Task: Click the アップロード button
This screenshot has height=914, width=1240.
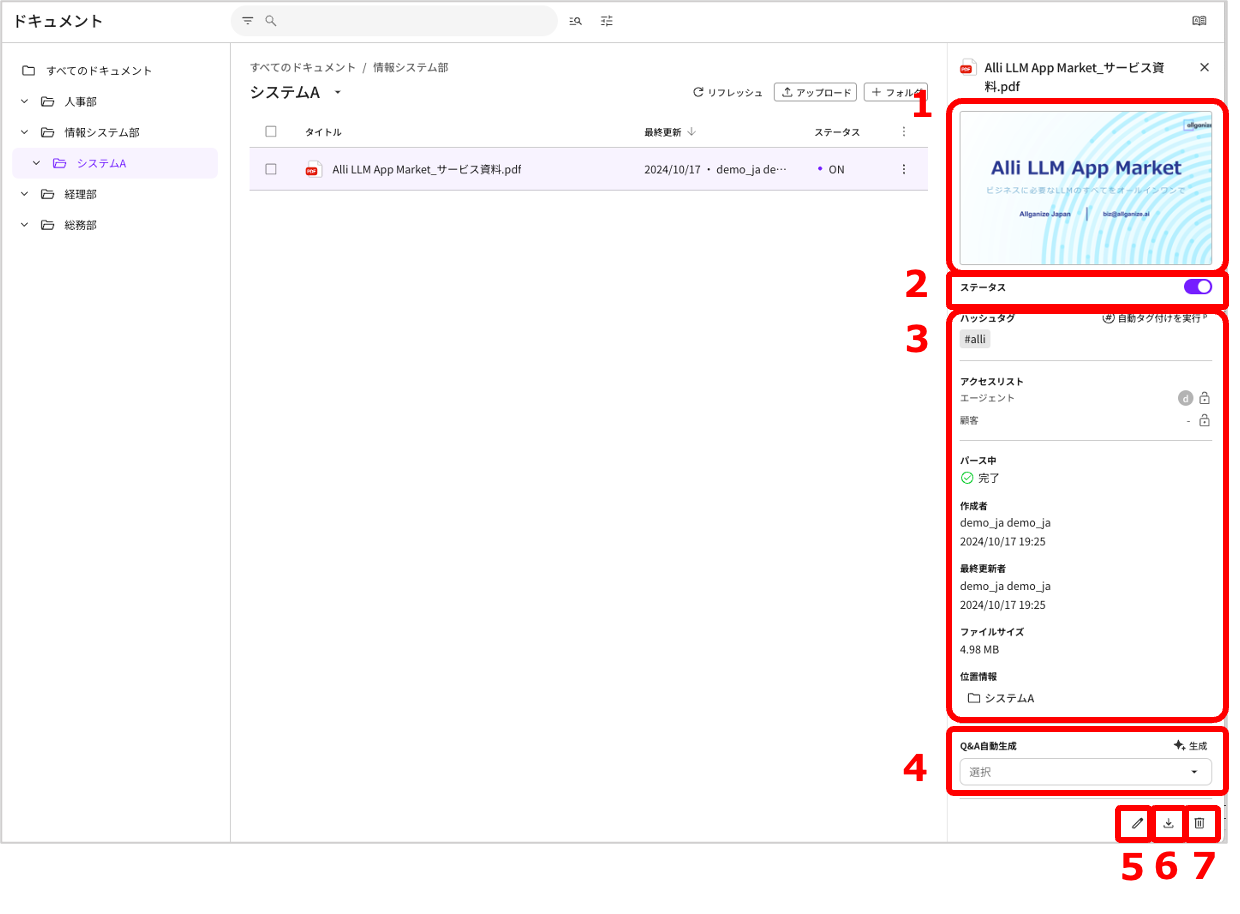Action: 815,93
